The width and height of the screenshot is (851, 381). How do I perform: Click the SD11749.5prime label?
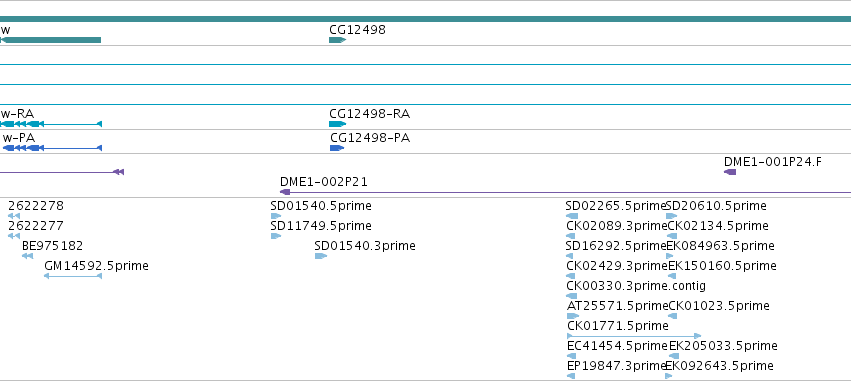(x=321, y=226)
